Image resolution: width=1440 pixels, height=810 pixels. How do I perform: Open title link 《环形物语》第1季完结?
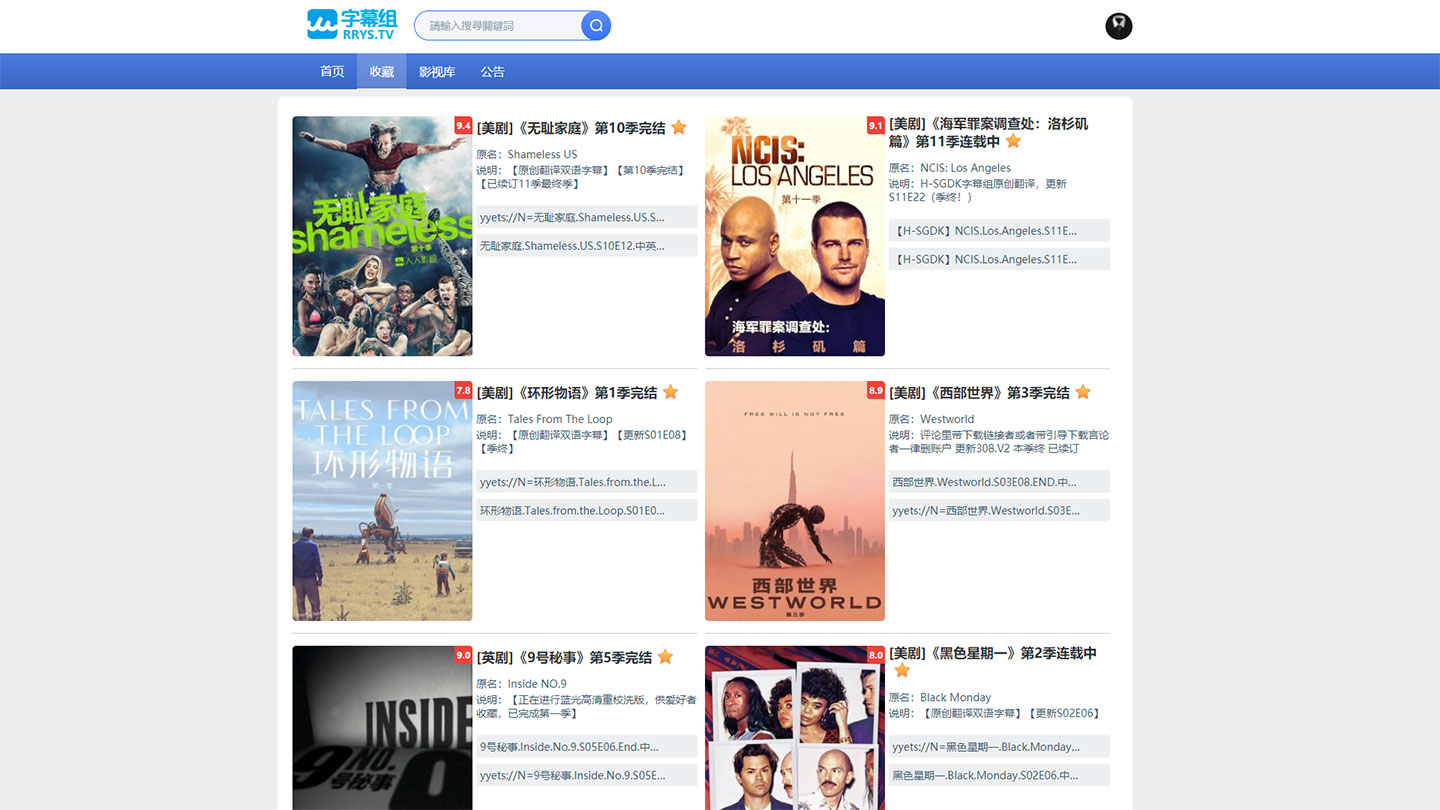coord(567,393)
